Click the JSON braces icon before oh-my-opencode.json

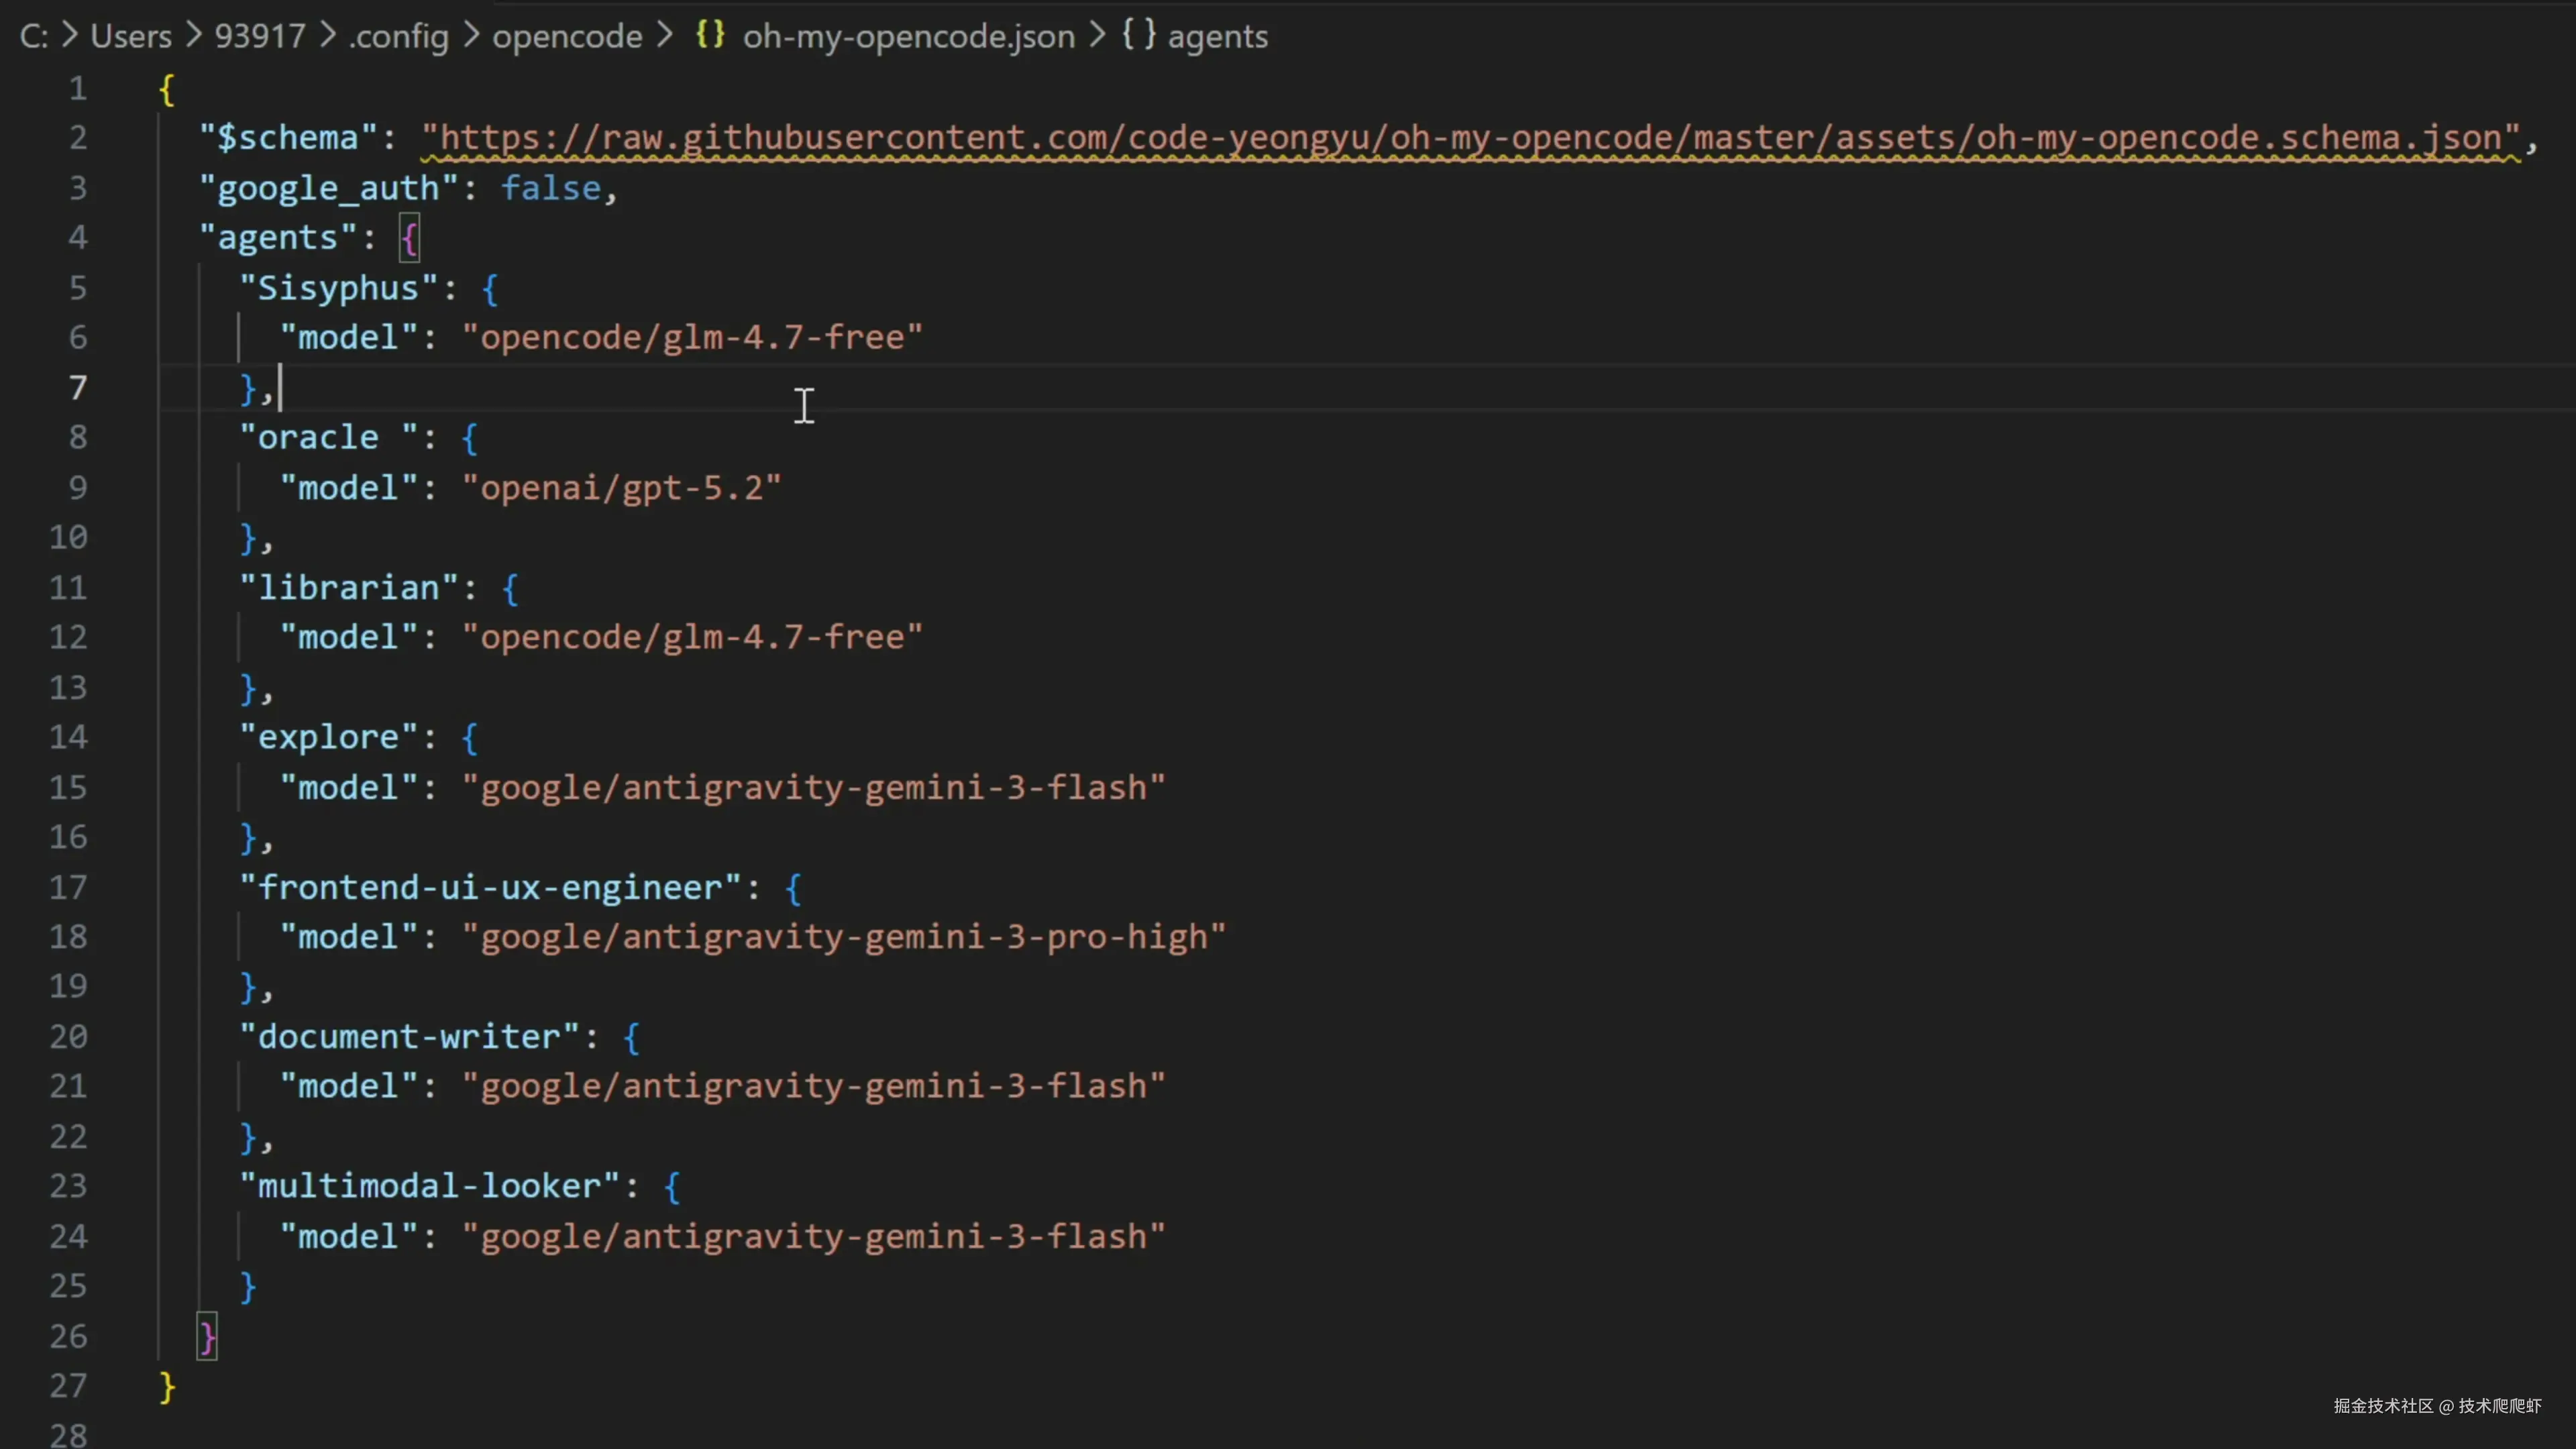710,35
